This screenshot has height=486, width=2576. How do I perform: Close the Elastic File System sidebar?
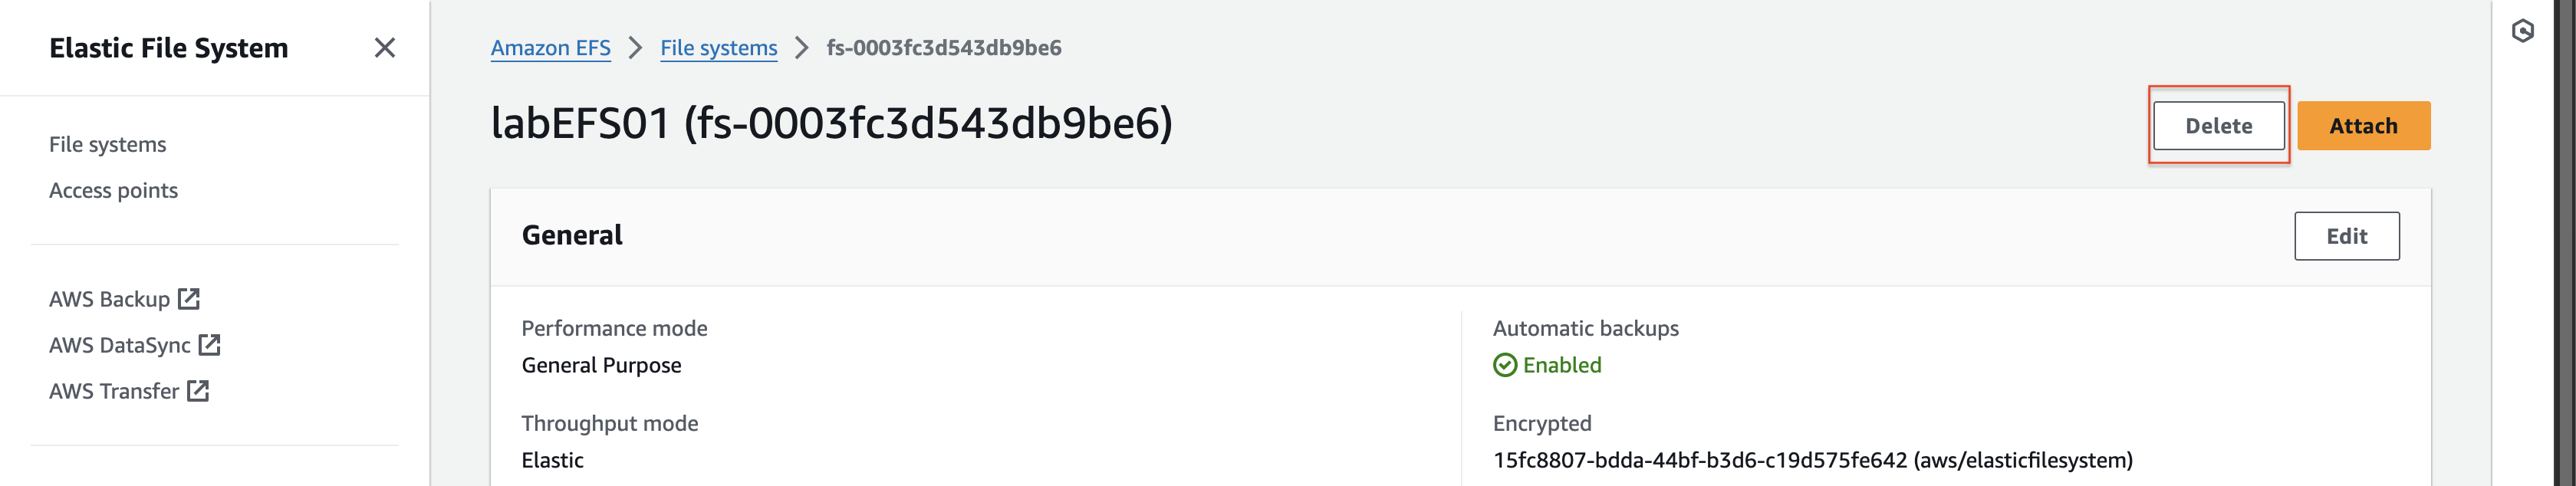click(x=384, y=48)
